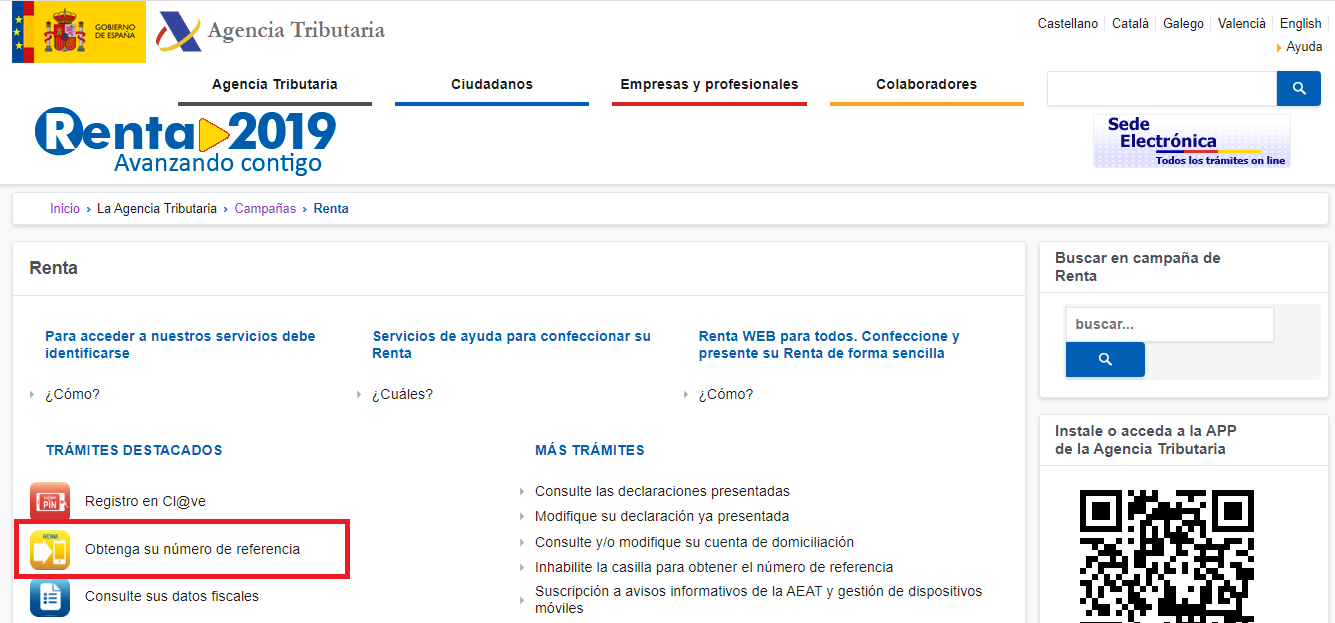1335x623 pixels.
Task: Click the Gobierno de España coat of arms
Action: tap(65, 30)
